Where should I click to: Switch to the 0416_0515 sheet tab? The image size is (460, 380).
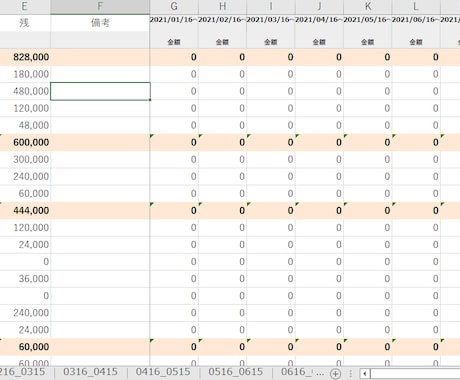[163, 372]
